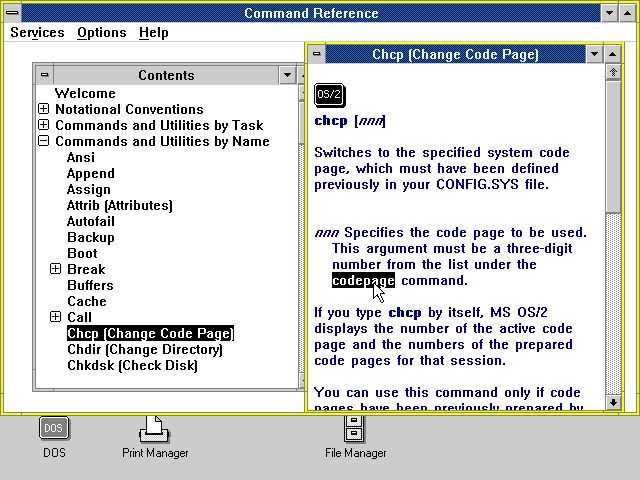
Task: Click Notational Conventions topic label
Action: (x=129, y=109)
